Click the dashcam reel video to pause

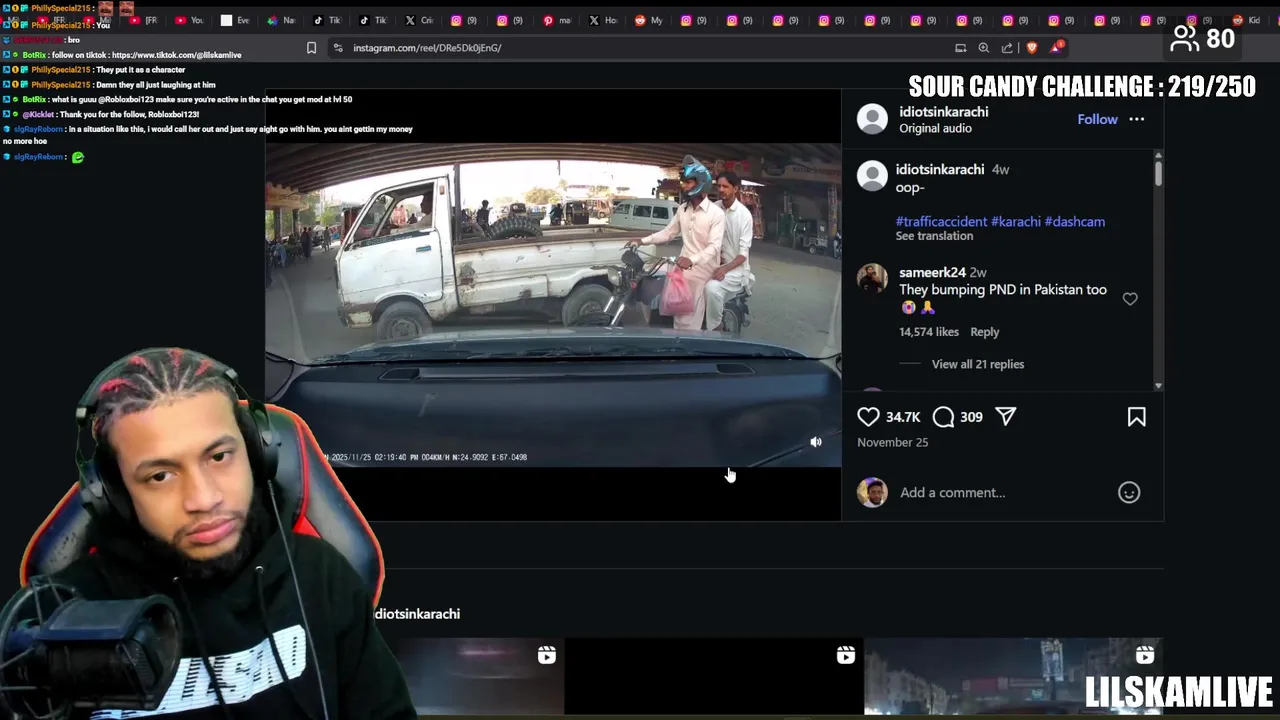(553, 305)
